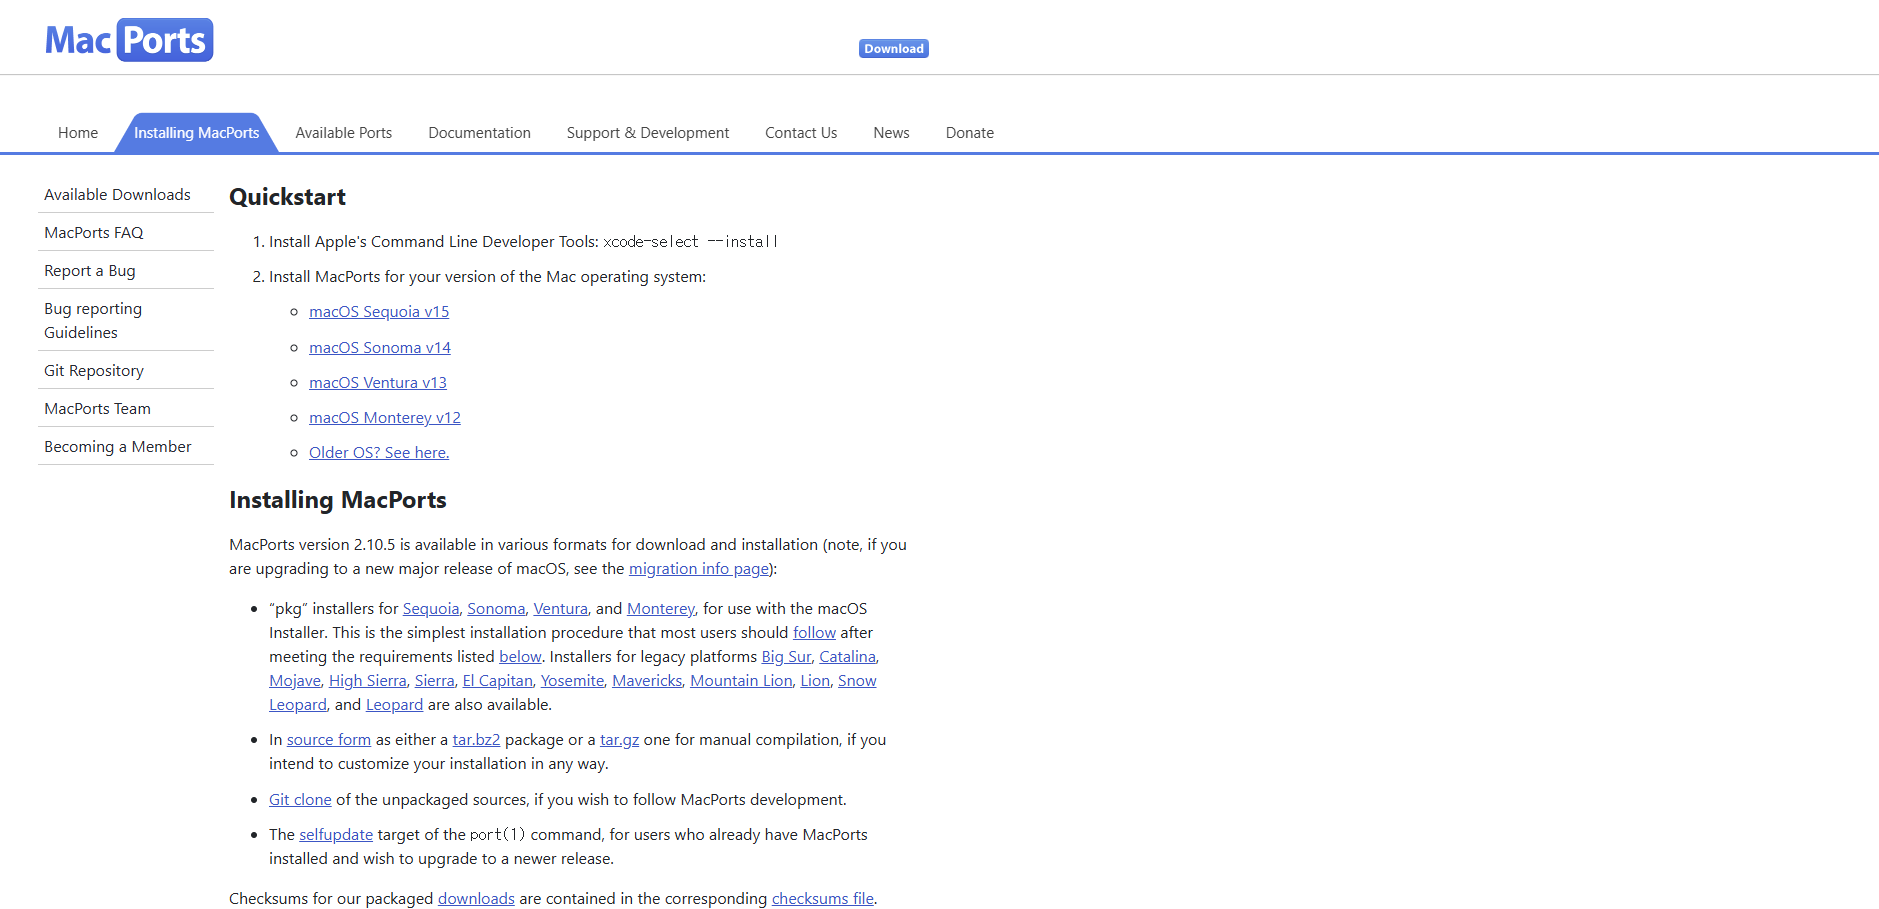The width and height of the screenshot is (1879, 909).
Task: Click Monterey pkg installer link
Action: pos(661,609)
